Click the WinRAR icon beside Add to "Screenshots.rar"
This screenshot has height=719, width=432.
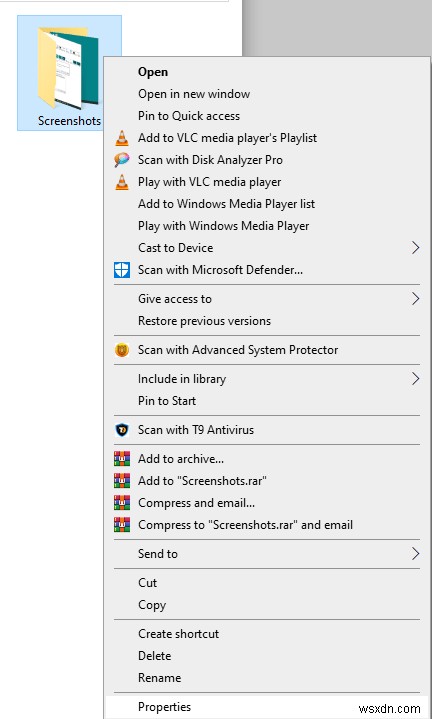tap(122, 481)
